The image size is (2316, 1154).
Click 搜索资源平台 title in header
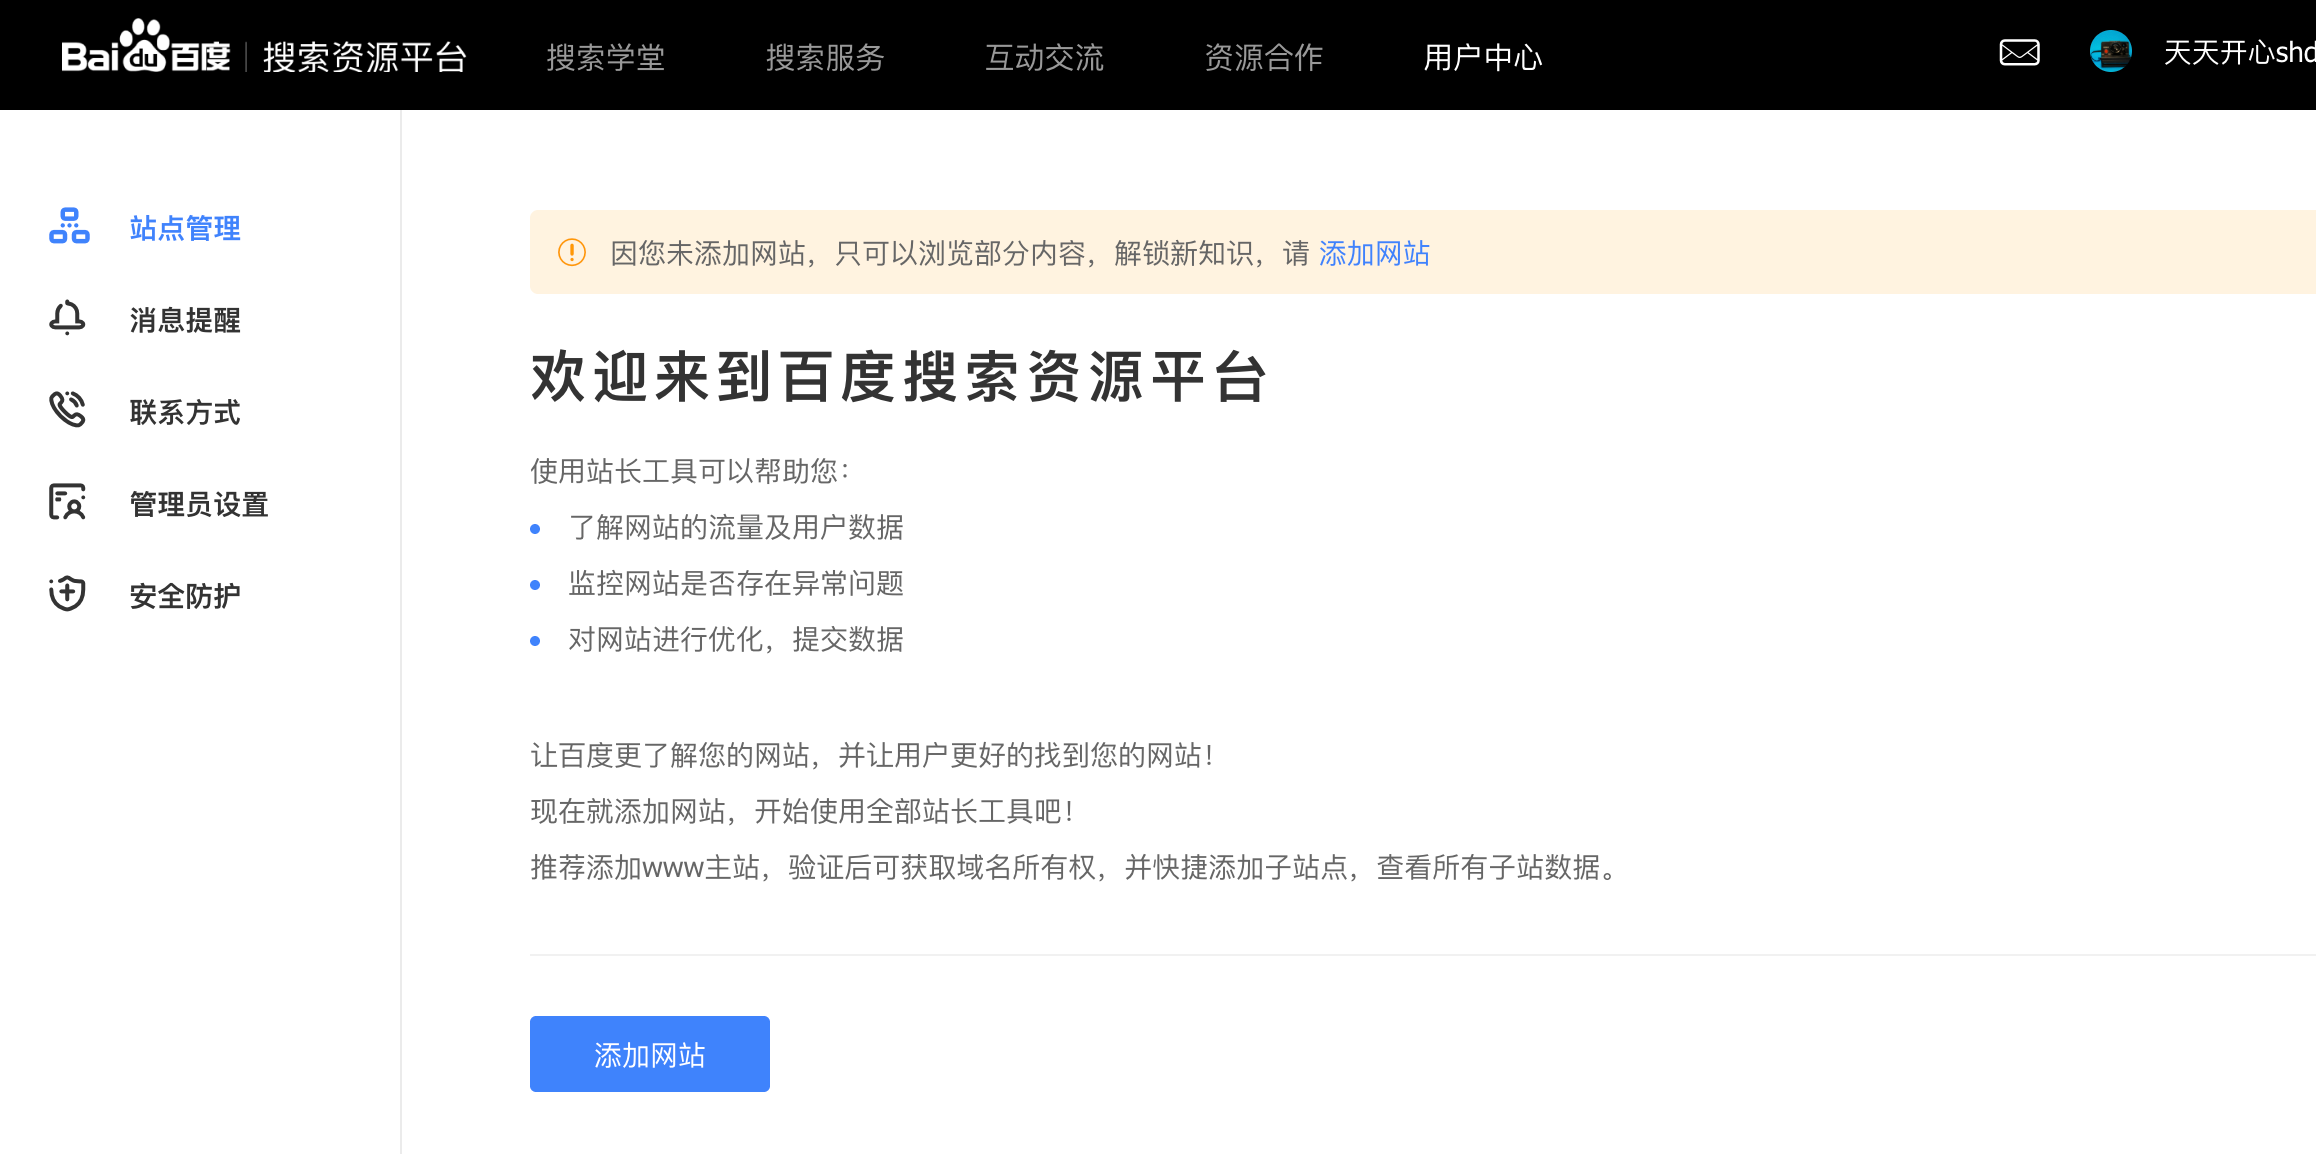[x=365, y=57]
